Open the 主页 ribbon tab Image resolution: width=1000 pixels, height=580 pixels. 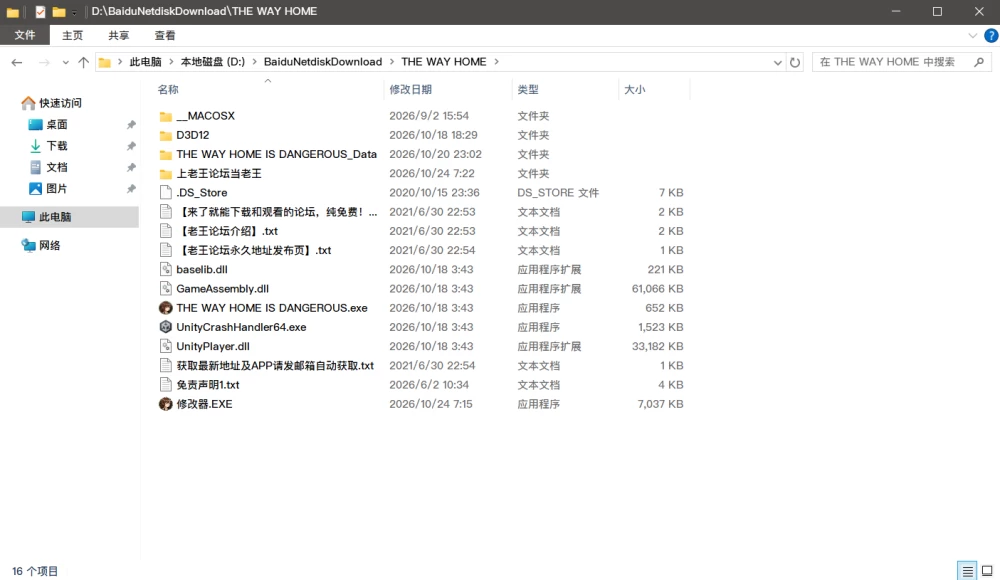[x=72, y=36]
